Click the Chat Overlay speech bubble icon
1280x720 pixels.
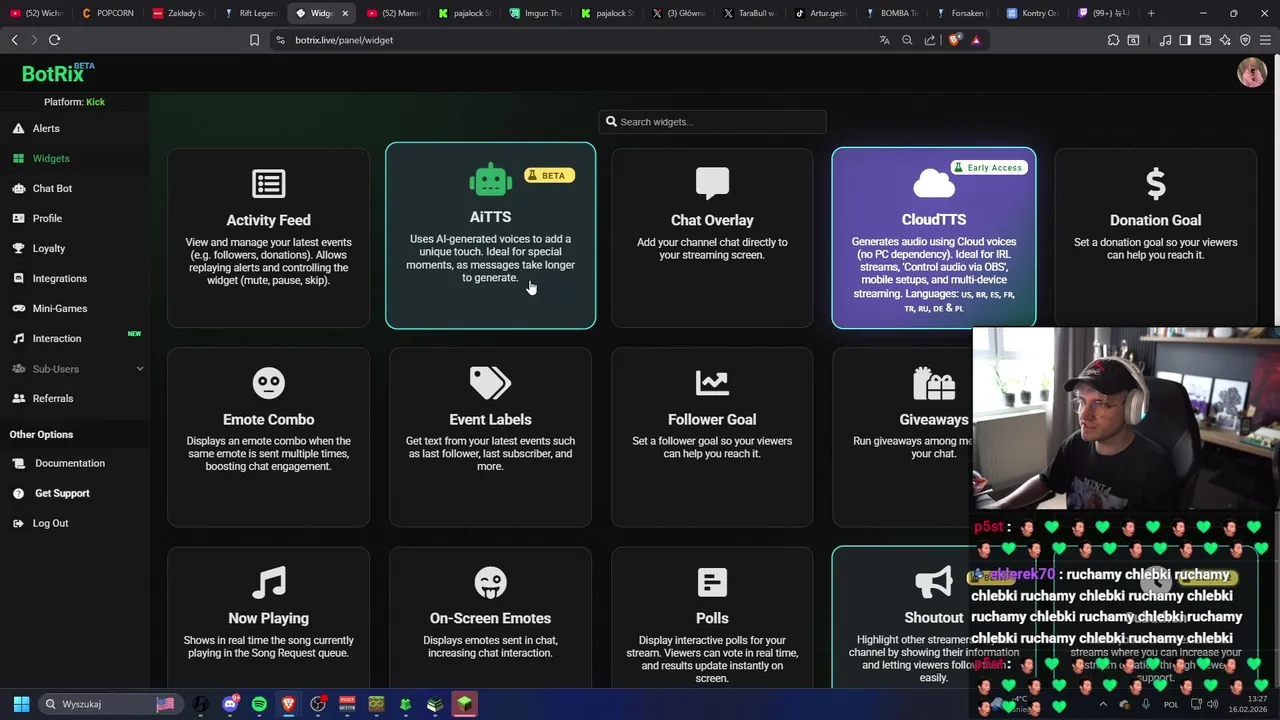pyautogui.click(x=712, y=183)
